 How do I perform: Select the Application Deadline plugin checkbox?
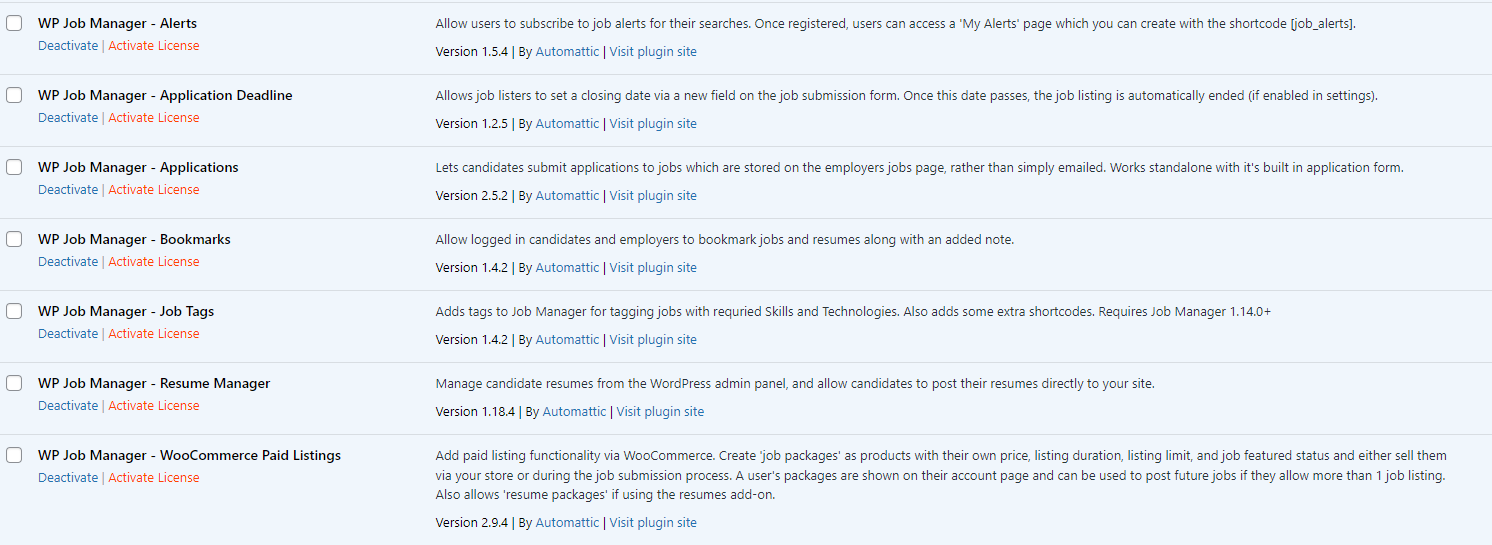click(14, 95)
